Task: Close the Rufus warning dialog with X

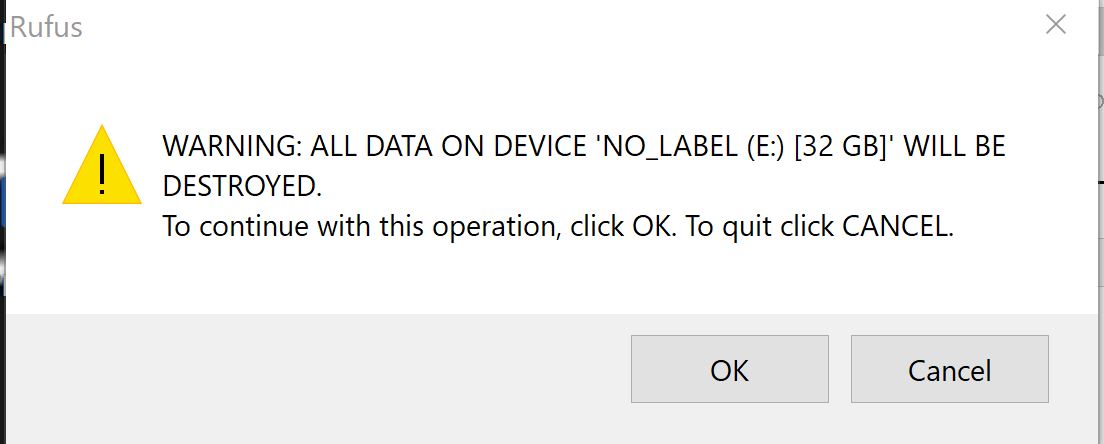Action: tap(1055, 25)
